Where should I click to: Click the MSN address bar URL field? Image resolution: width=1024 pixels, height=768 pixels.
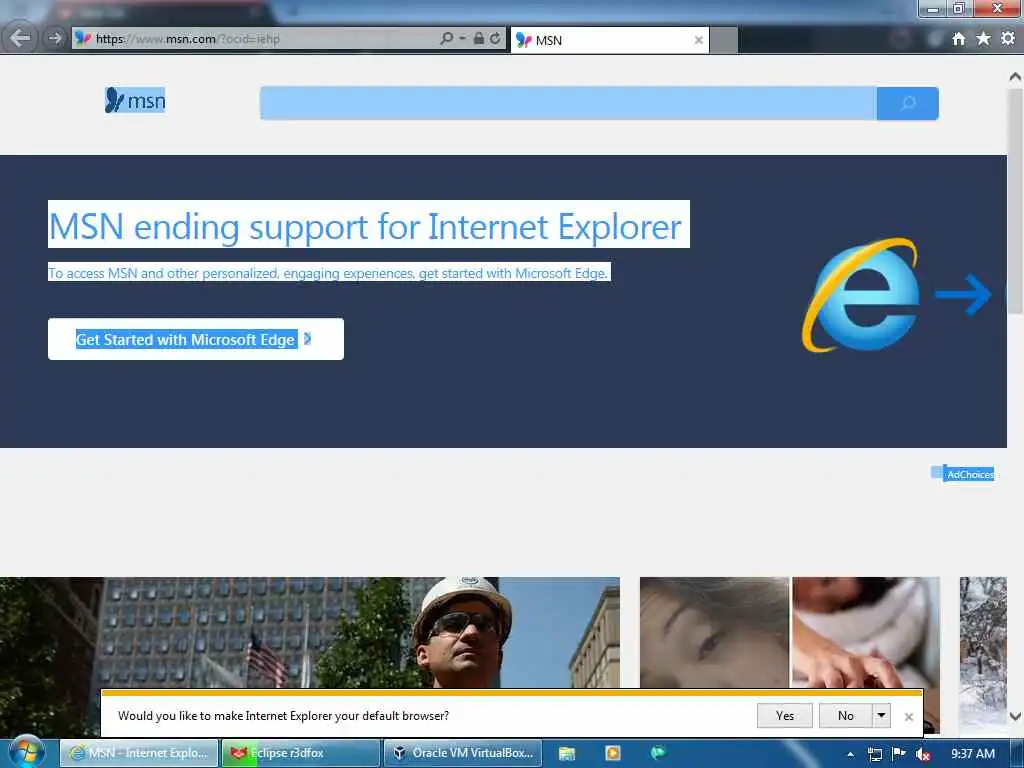click(x=255, y=39)
